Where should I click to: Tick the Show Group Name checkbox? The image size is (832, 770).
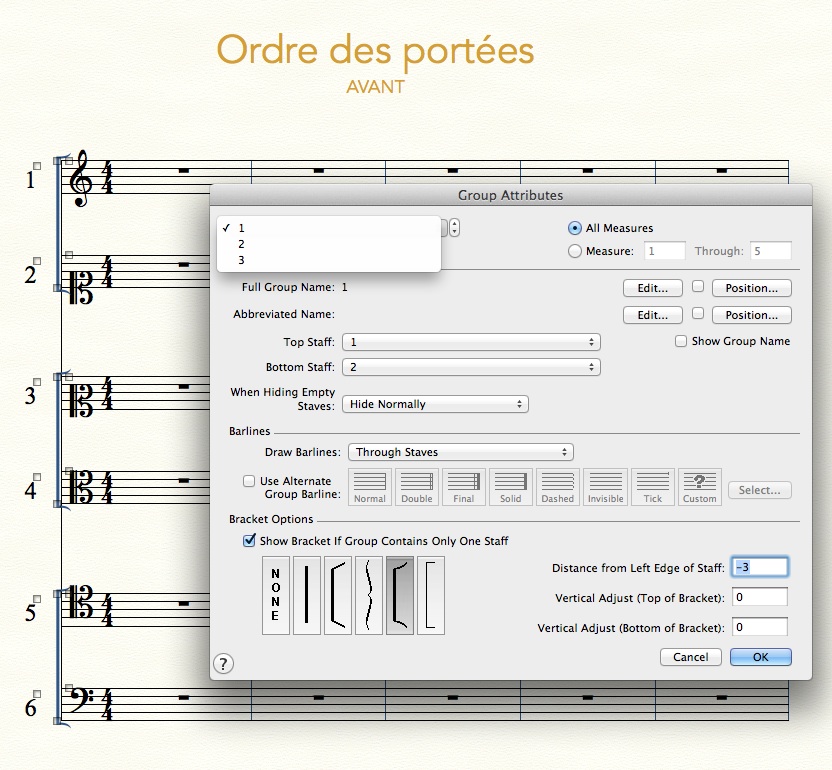point(681,341)
